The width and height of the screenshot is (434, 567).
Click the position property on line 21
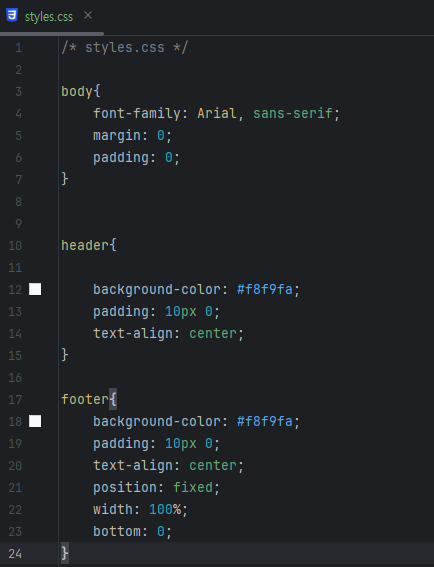[125, 487]
